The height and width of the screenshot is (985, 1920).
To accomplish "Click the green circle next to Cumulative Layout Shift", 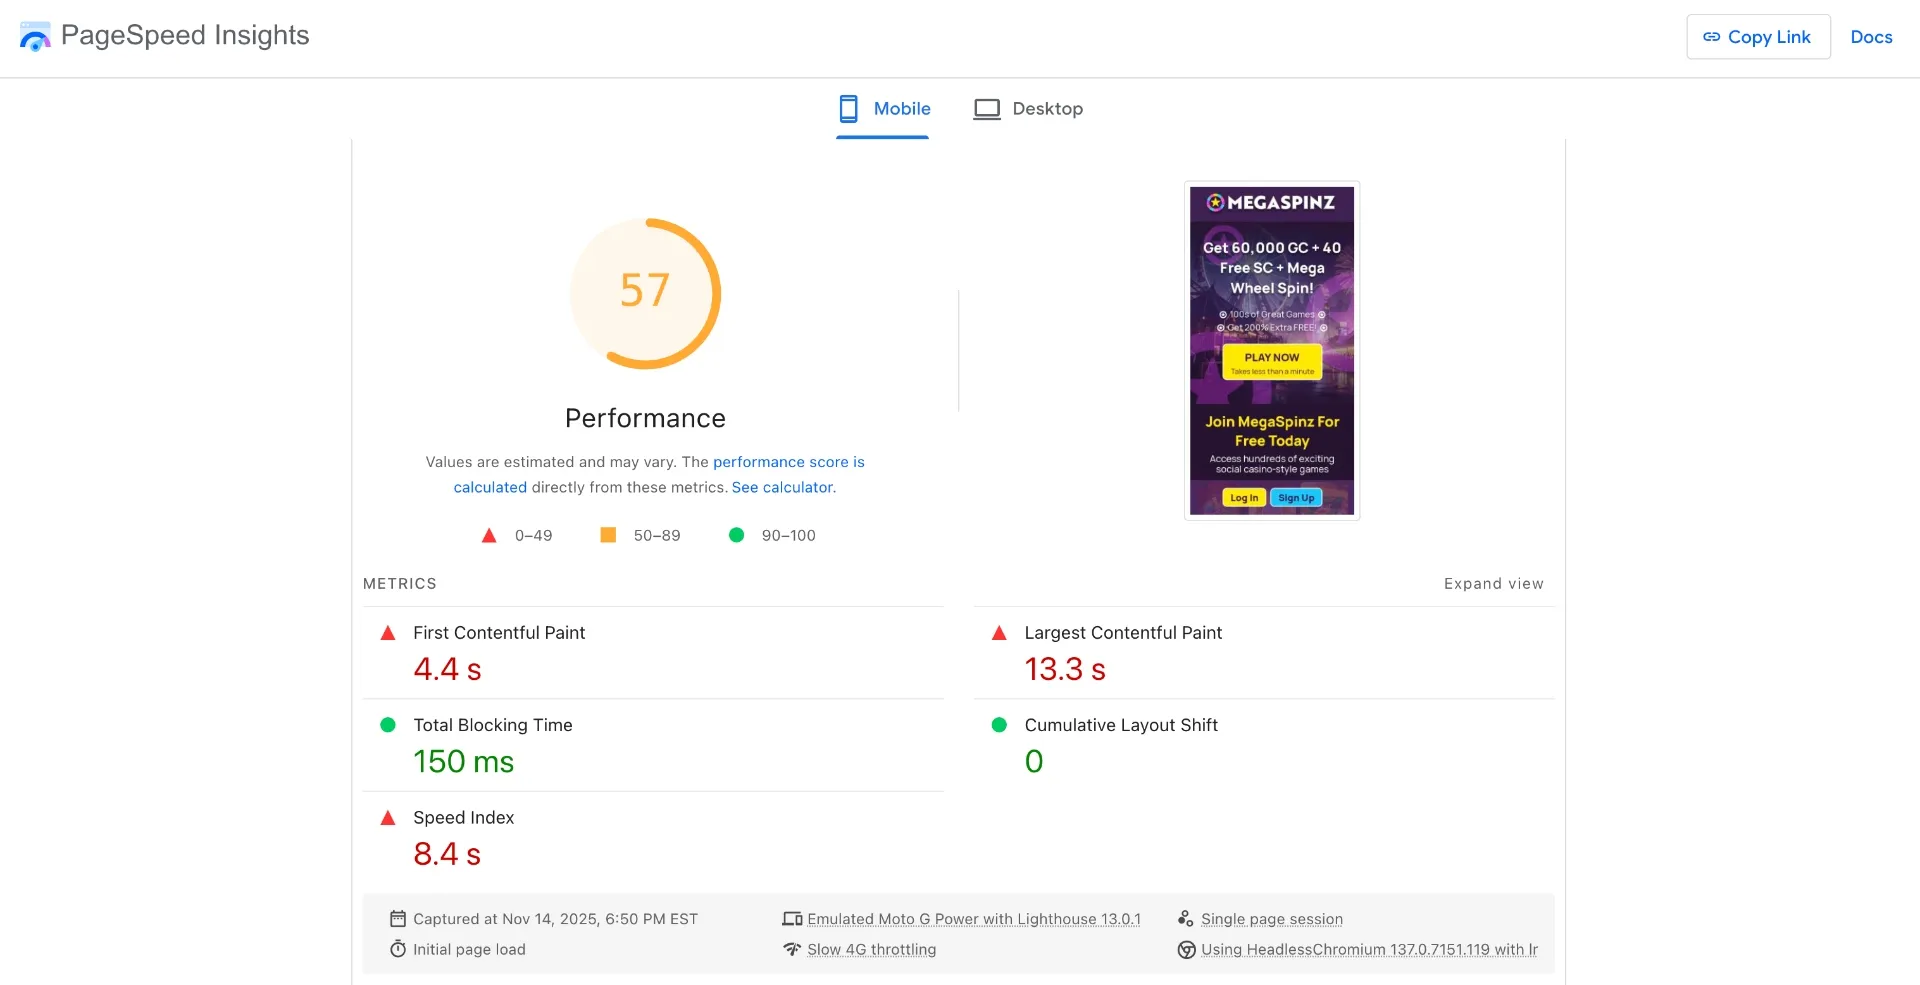I will pyautogui.click(x=999, y=725).
